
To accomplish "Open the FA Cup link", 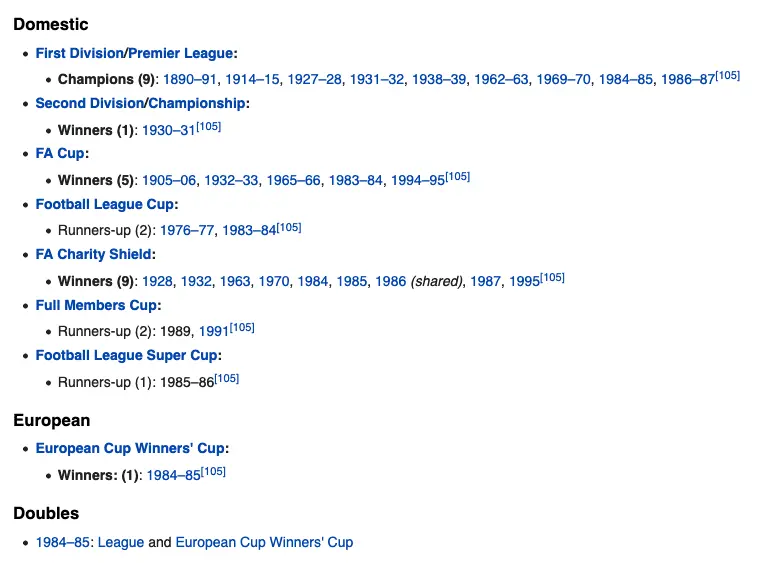I will point(60,154).
